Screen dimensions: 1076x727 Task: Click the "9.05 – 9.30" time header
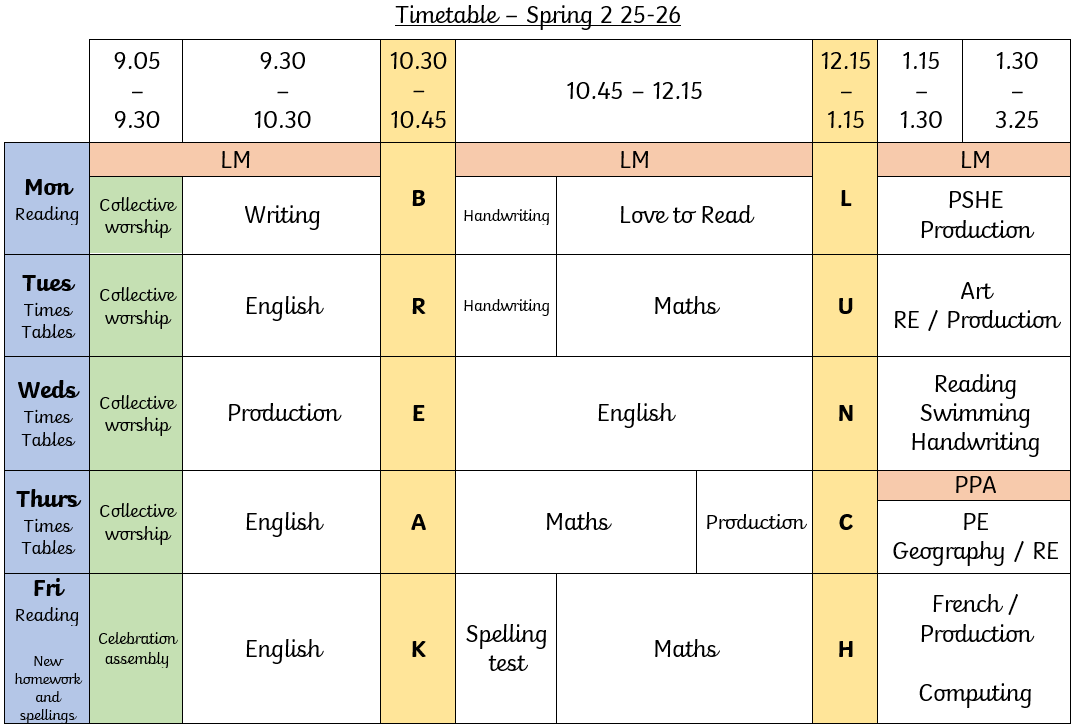pyautogui.click(x=136, y=92)
